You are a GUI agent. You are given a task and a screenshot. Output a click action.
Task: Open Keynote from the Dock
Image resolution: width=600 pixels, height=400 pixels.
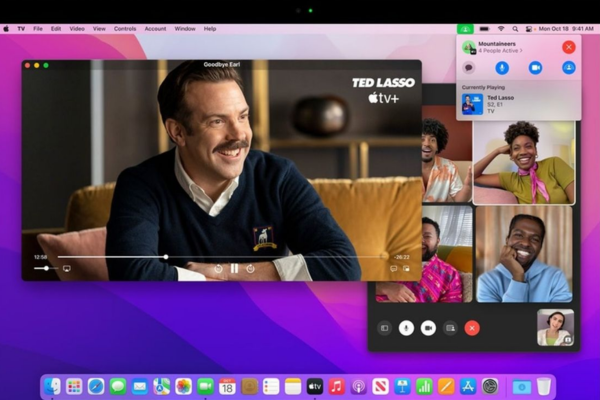pos(402,387)
